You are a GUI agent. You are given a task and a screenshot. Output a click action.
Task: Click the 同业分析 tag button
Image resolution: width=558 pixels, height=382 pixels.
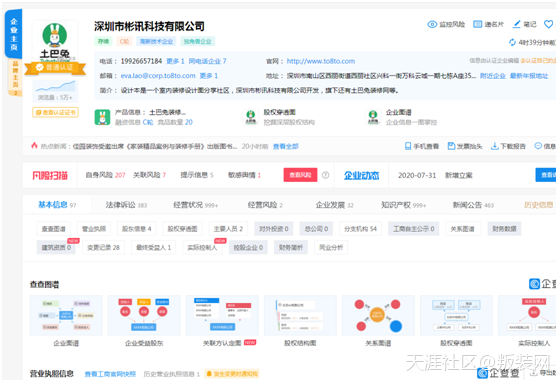pyautogui.click(x=331, y=247)
